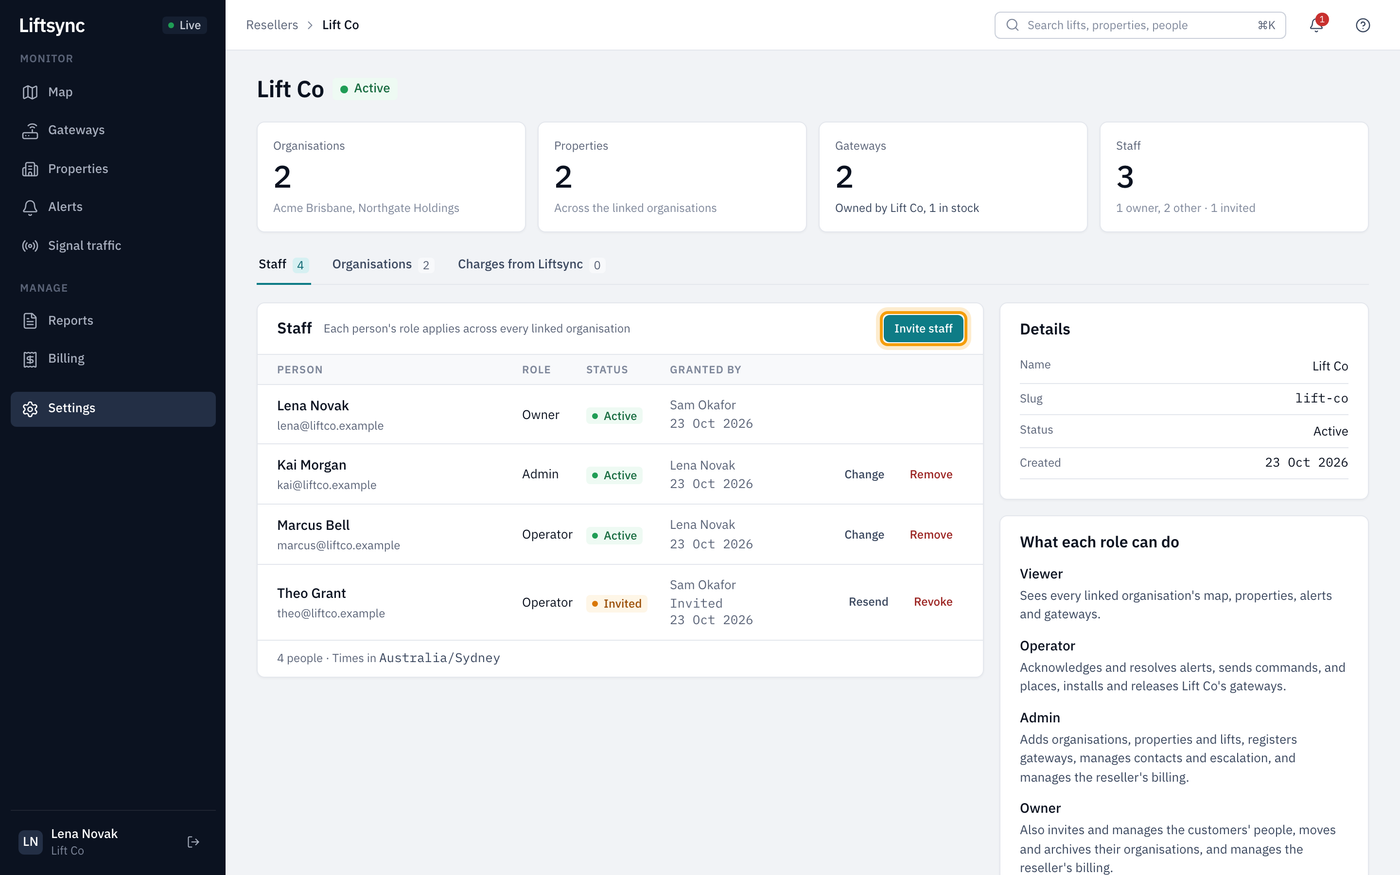Remove Marcus Bell from staff
The height and width of the screenshot is (875, 1400).
pos(931,535)
